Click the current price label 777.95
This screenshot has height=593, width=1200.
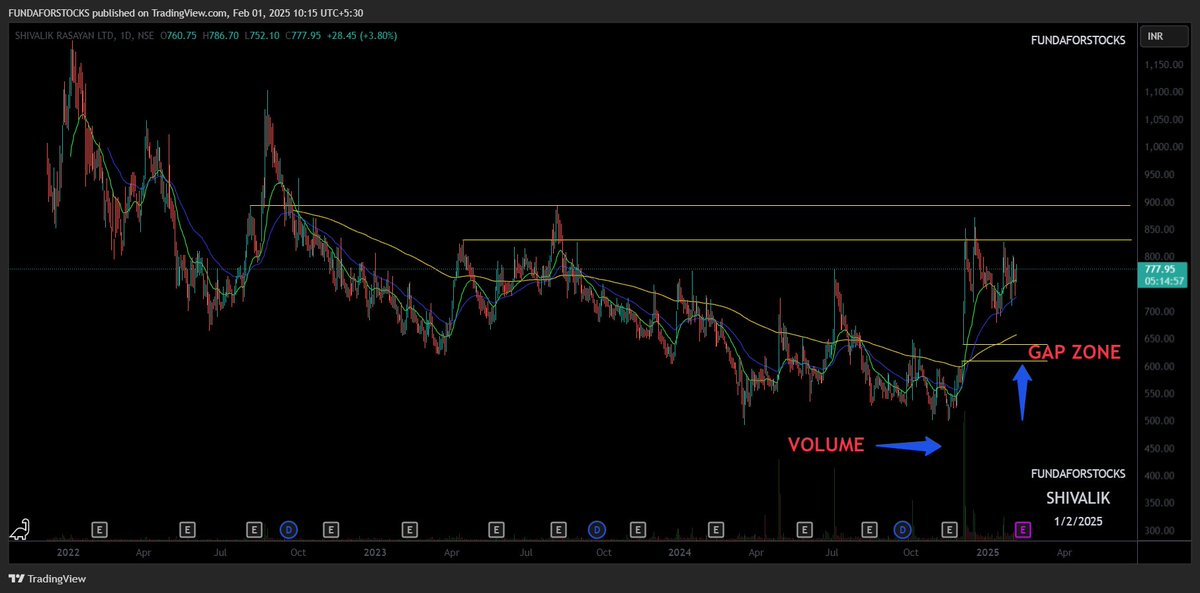tap(1160, 269)
